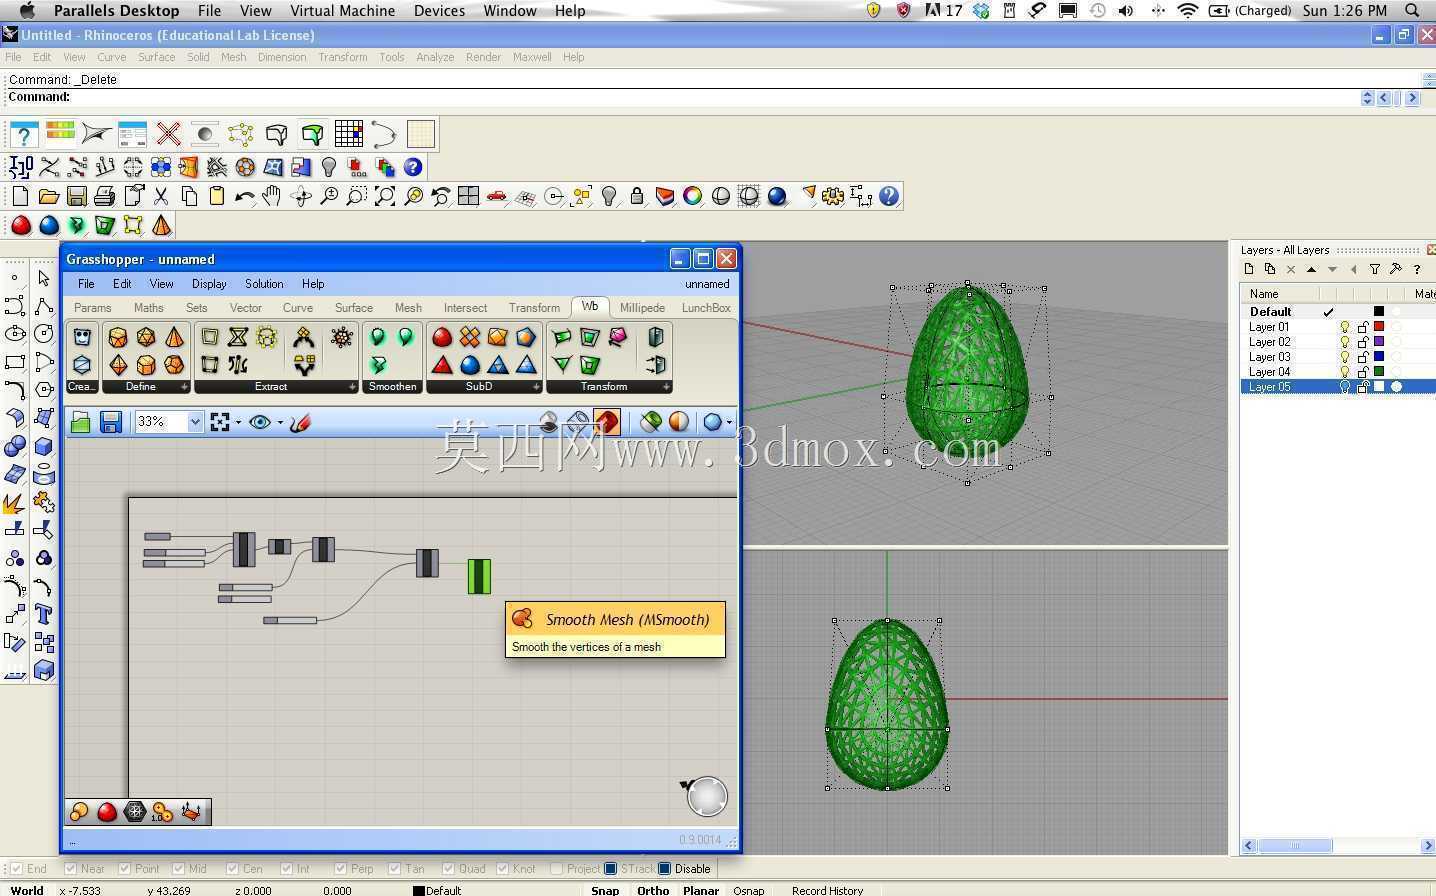
Task: Toggle Layer 01 visibility light bulb
Action: point(1345,327)
